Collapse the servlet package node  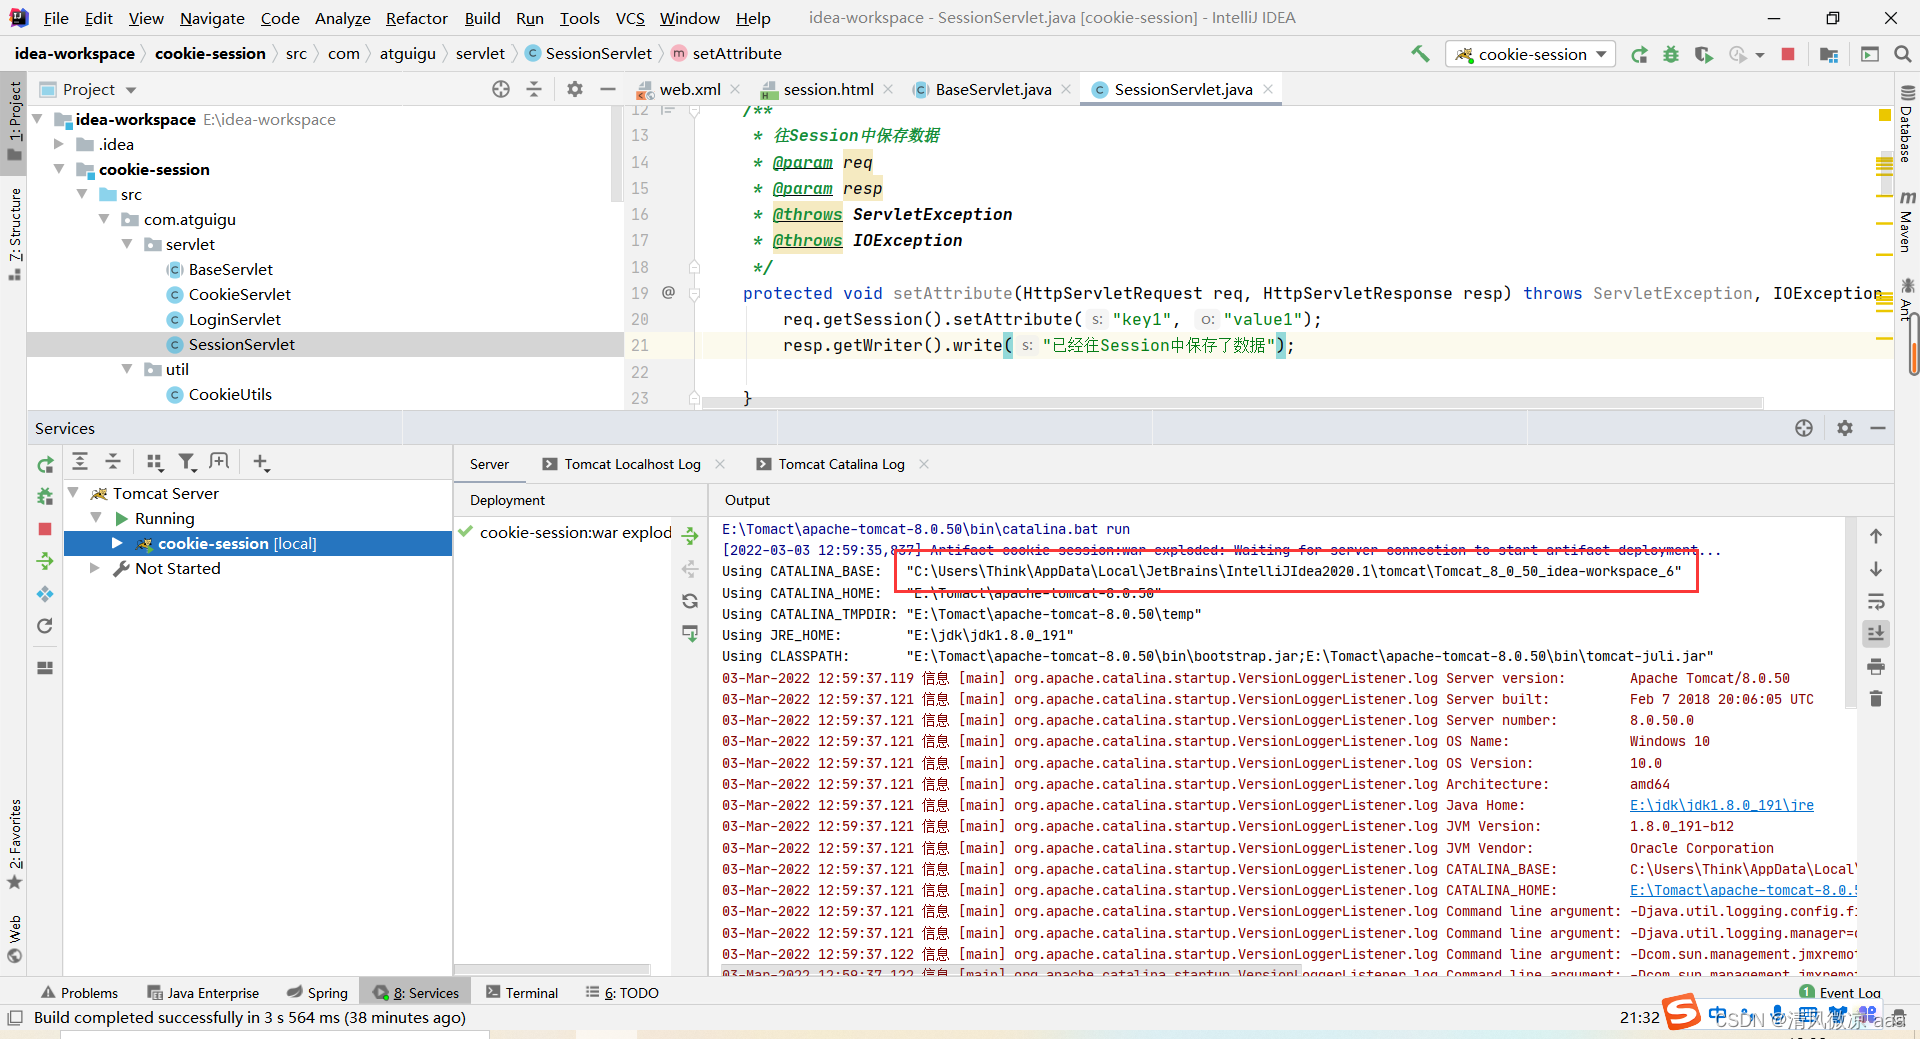[x=127, y=244]
